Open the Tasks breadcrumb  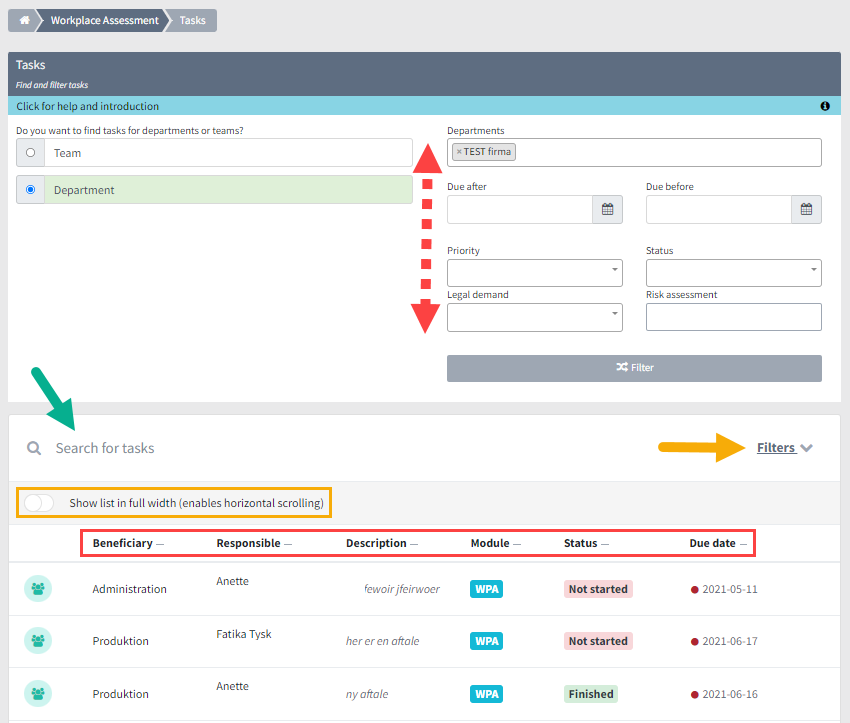pyautogui.click(x=192, y=21)
